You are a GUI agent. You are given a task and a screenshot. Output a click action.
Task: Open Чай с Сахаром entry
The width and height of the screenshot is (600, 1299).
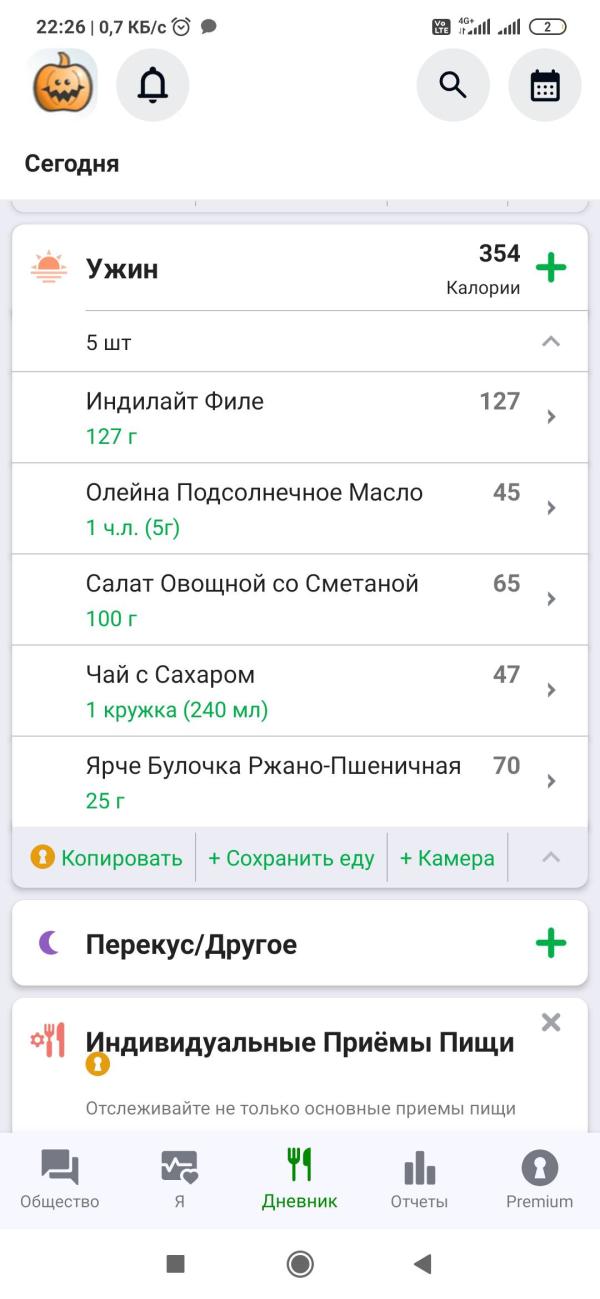(x=300, y=691)
